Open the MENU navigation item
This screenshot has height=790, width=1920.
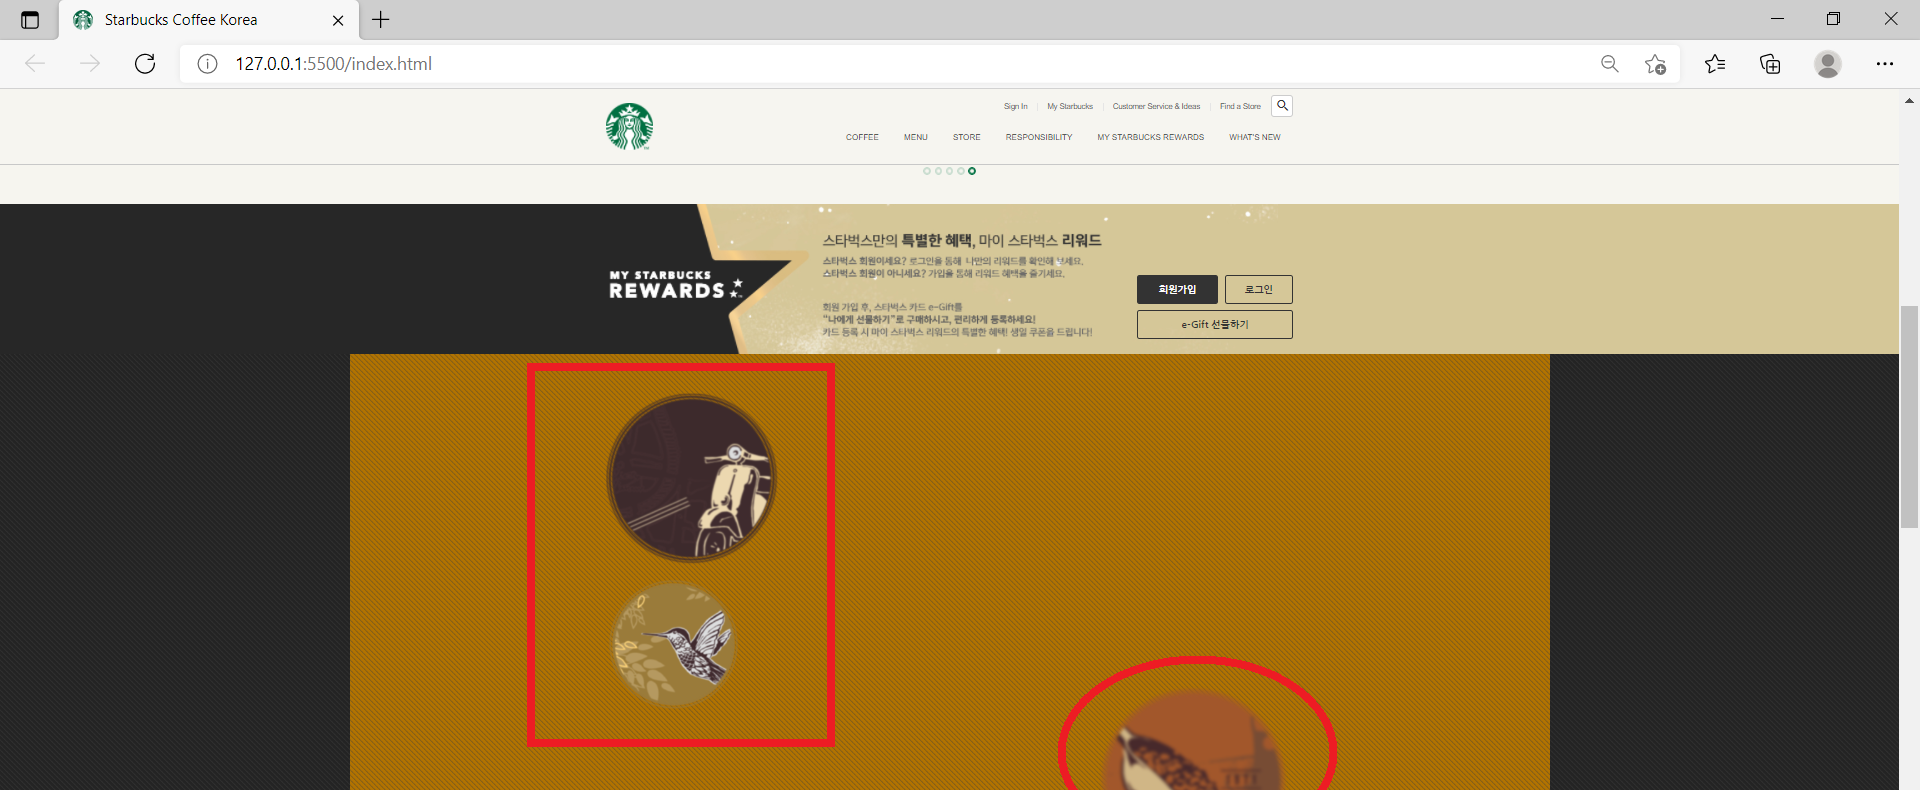(916, 137)
